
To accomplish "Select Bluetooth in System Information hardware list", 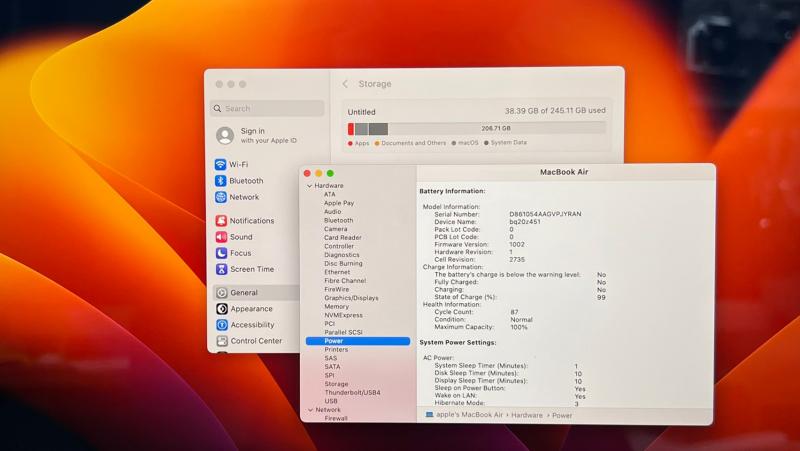I will pos(338,220).
